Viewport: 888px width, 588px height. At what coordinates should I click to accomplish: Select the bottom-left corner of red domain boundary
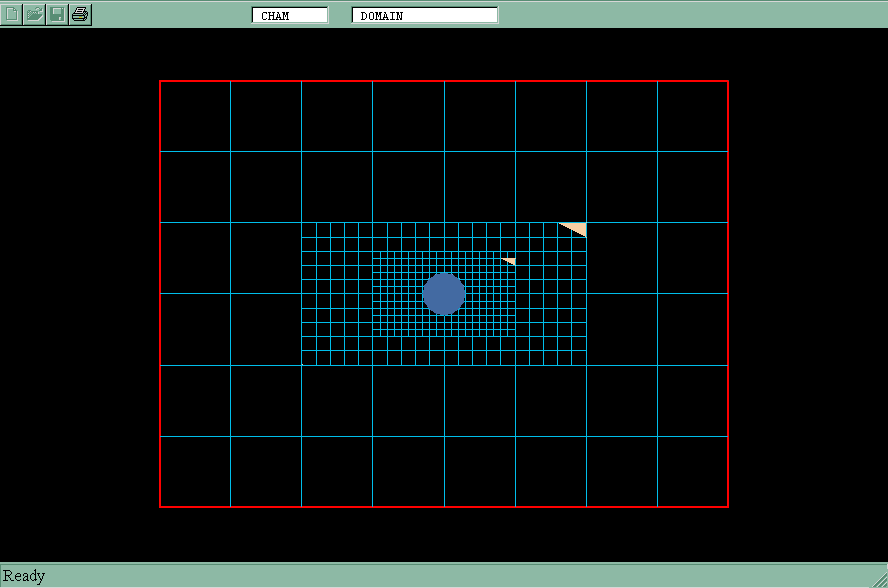click(160, 507)
